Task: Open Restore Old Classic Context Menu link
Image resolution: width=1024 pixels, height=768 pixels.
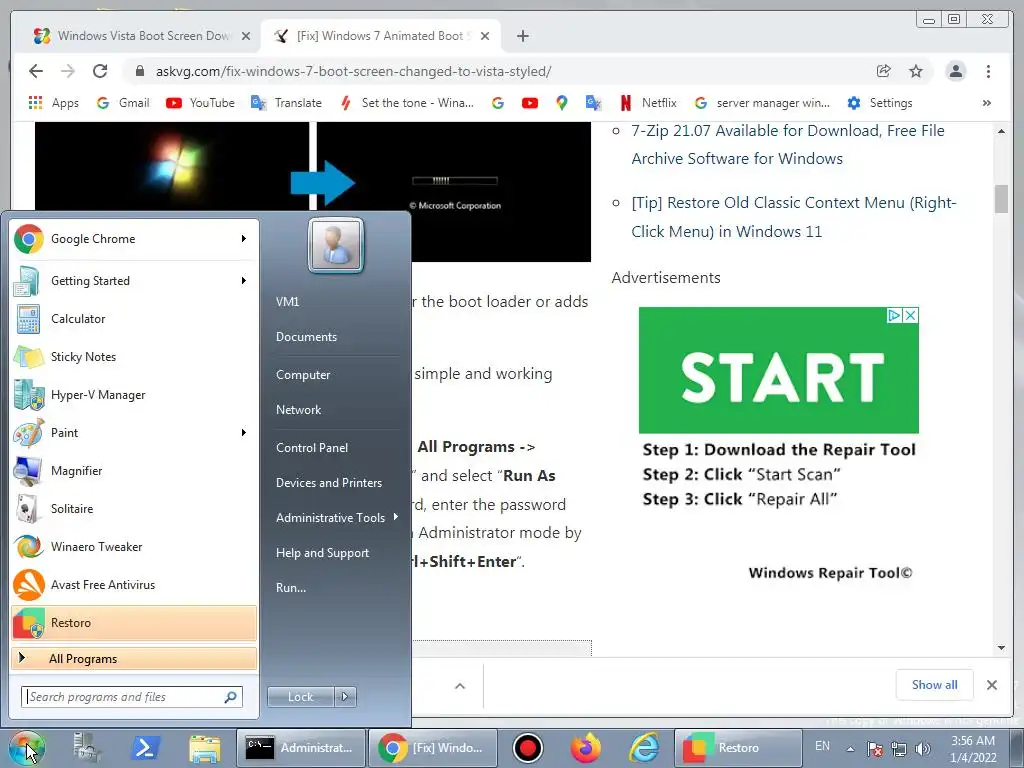Action: (793, 217)
